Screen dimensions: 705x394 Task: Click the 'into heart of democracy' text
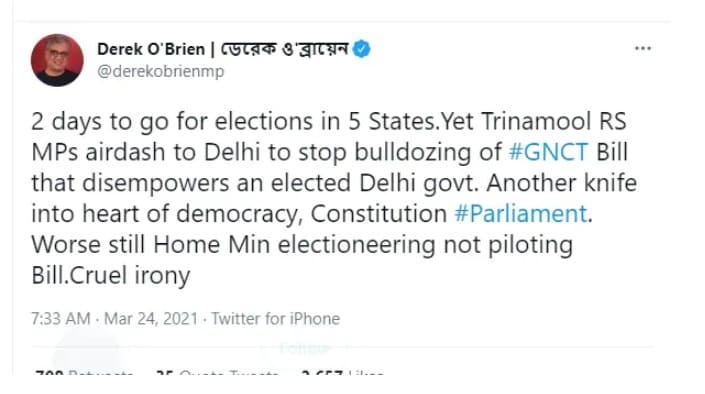[x=167, y=214]
